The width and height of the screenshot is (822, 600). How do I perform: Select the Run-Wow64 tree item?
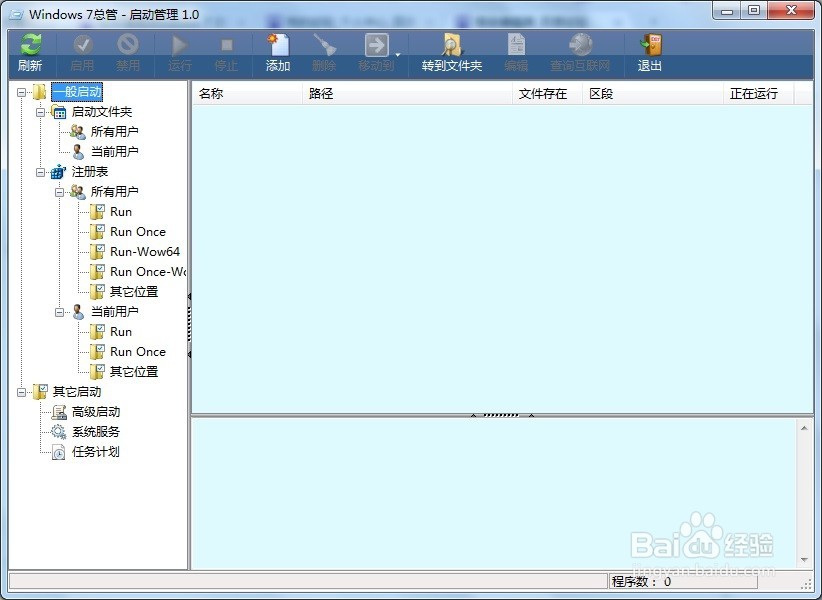click(x=145, y=252)
